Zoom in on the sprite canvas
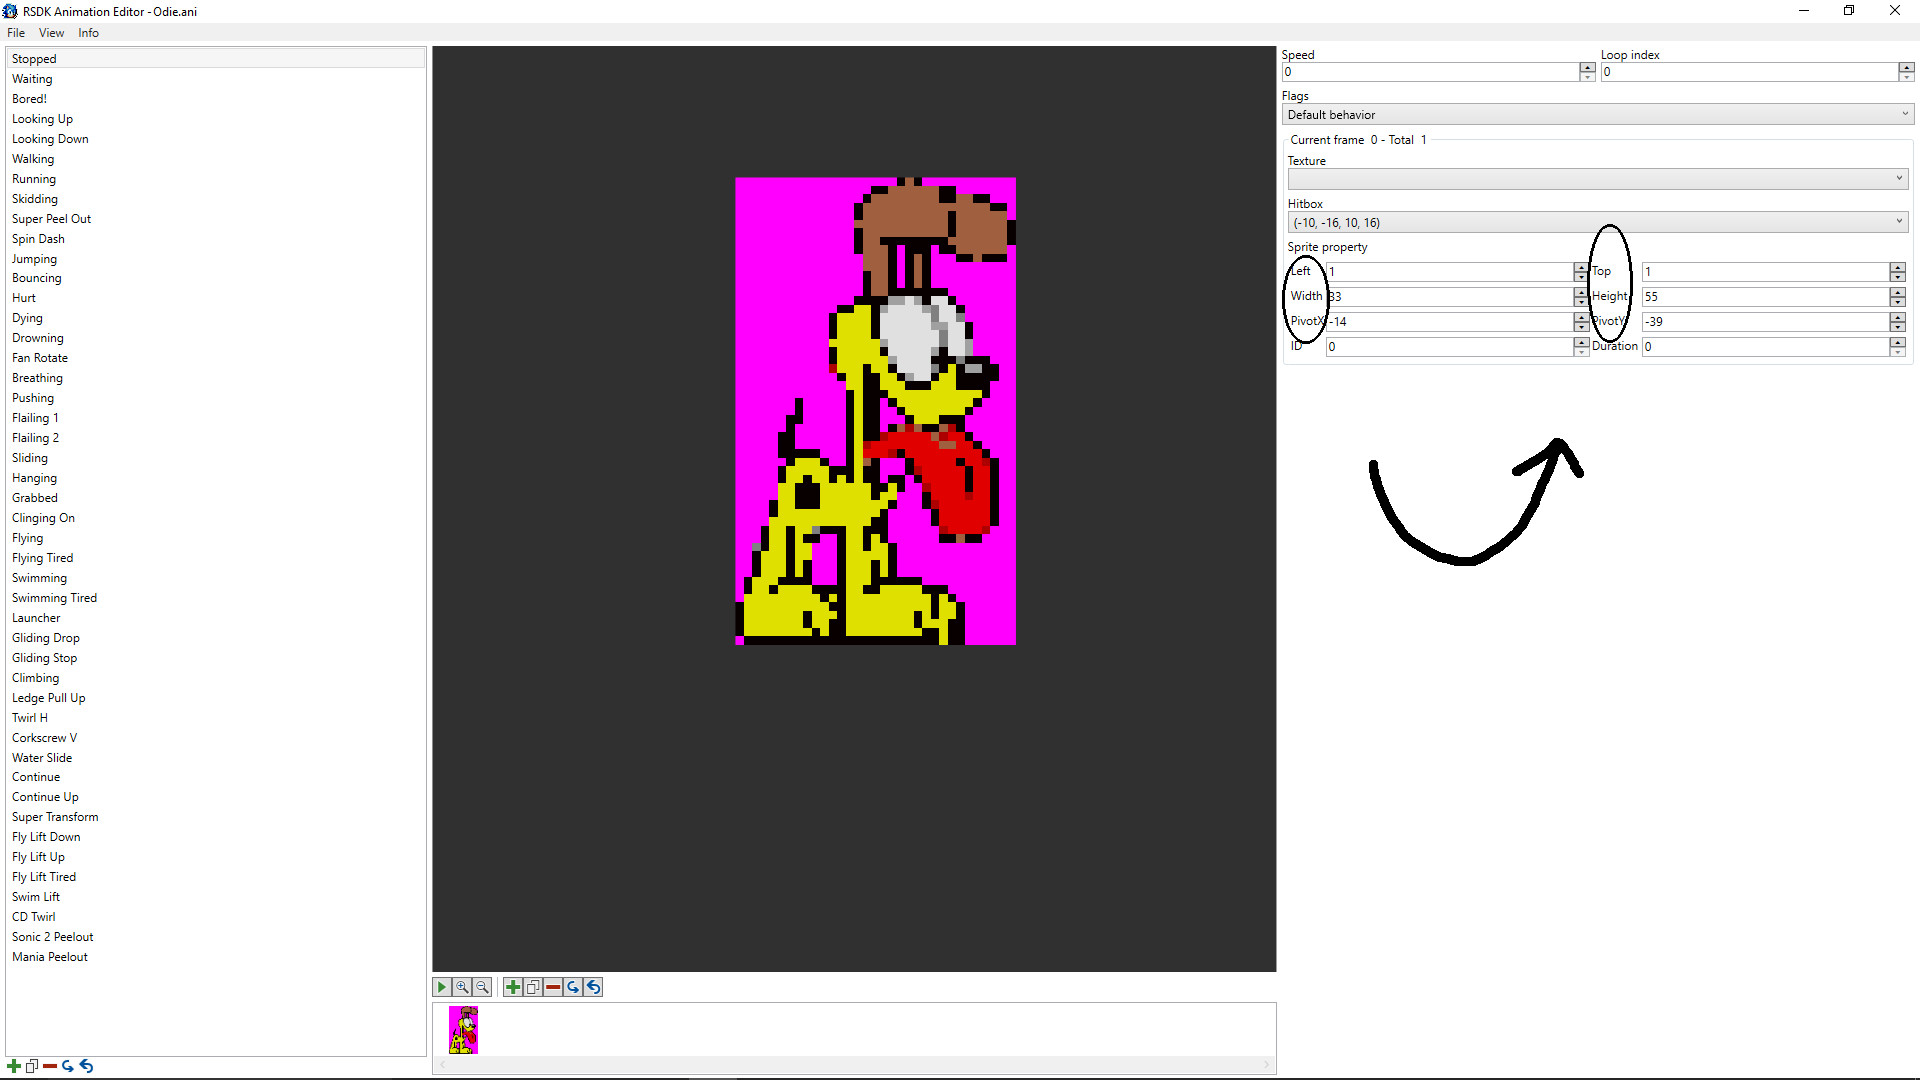The image size is (1920, 1080). pos(462,987)
